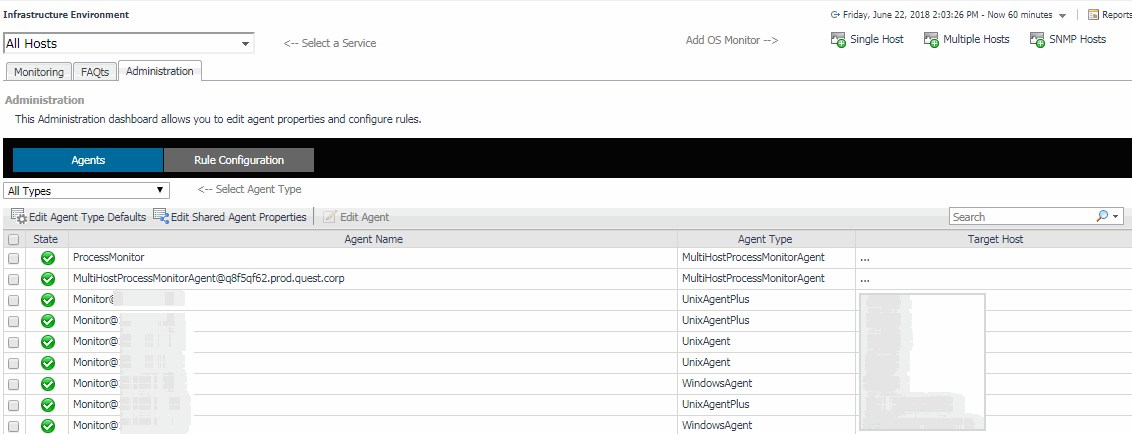
Task: Click into the Search input field
Action: (1020, 217)
